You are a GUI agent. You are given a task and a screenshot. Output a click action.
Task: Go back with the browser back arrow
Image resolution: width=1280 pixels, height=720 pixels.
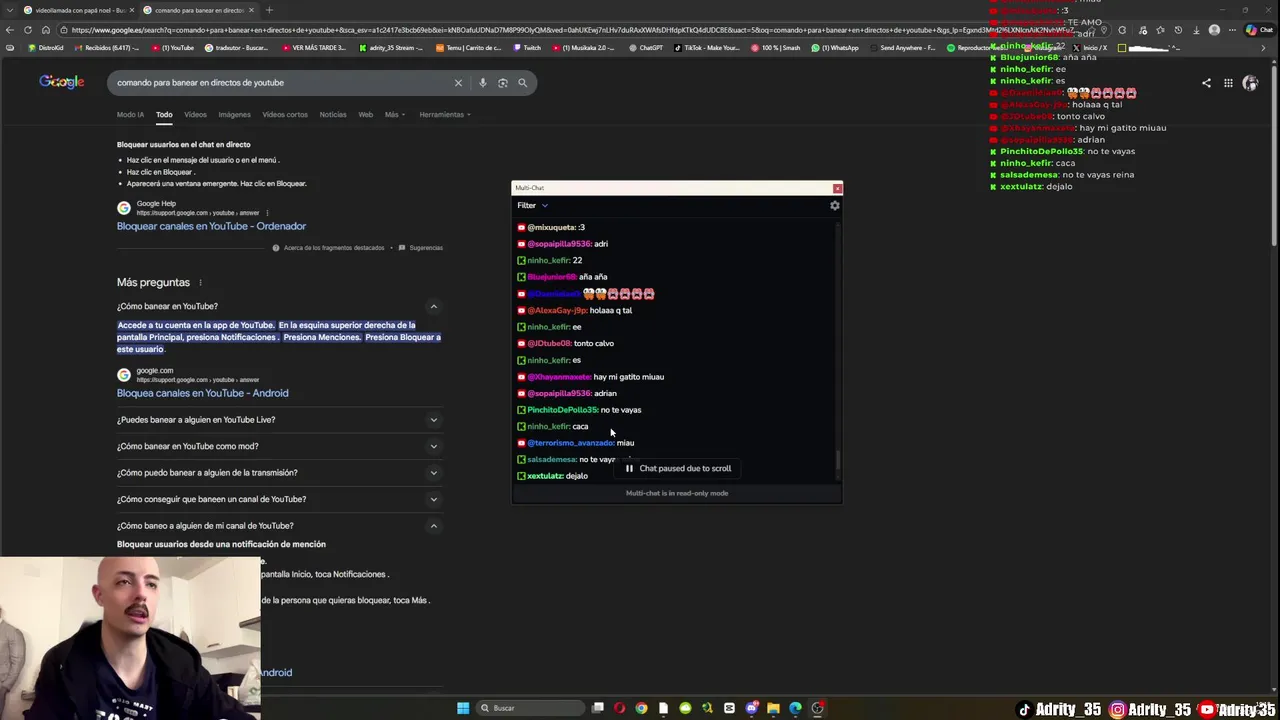point(10,30)
